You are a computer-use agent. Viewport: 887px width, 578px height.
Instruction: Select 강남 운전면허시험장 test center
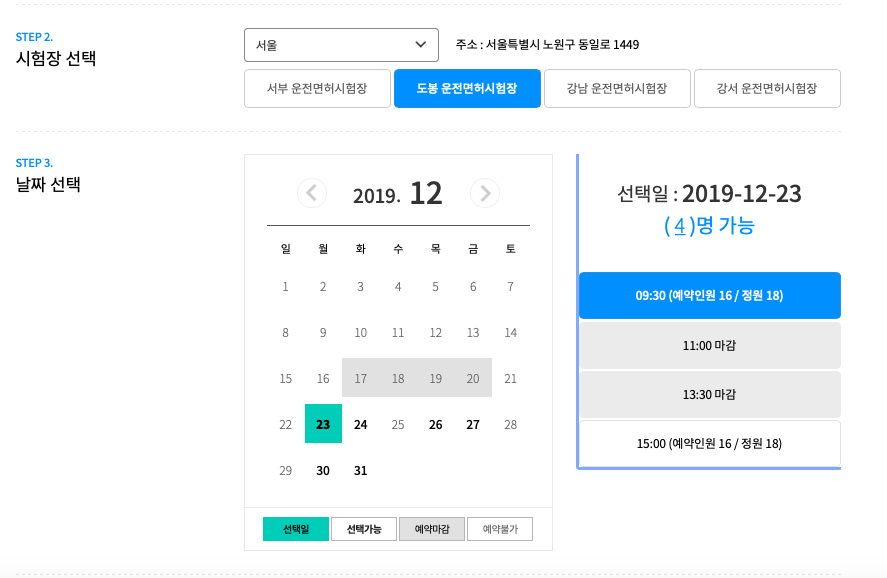(617, 88)
